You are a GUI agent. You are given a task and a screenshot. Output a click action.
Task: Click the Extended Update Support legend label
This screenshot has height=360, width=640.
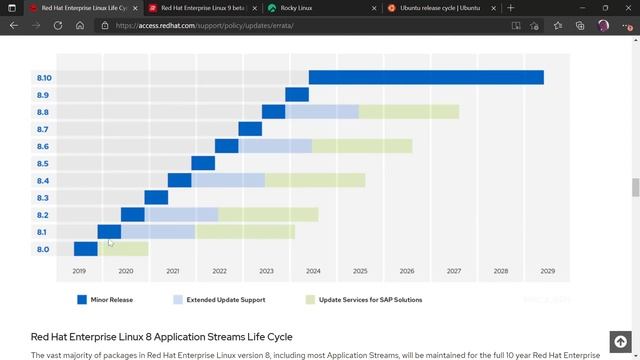[226, 300]
